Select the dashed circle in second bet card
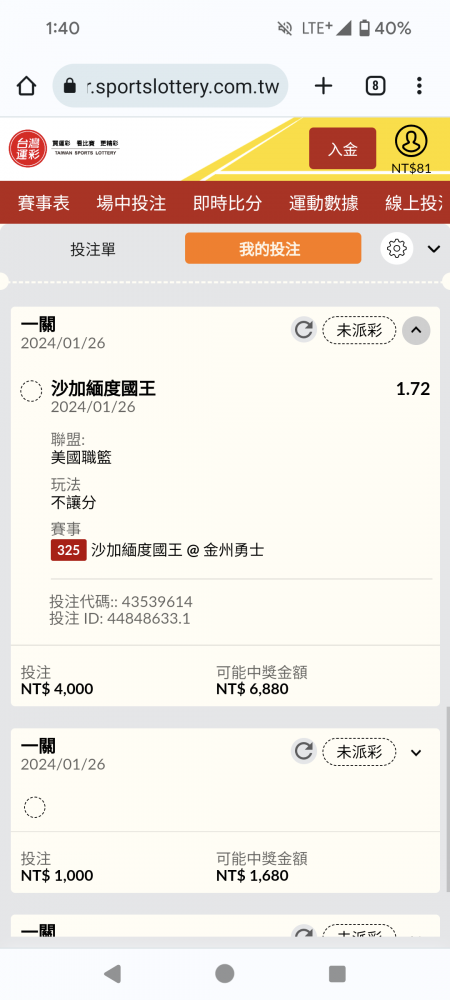The width and height of the screenshot is (450, 1000). [x=34, y=807]
